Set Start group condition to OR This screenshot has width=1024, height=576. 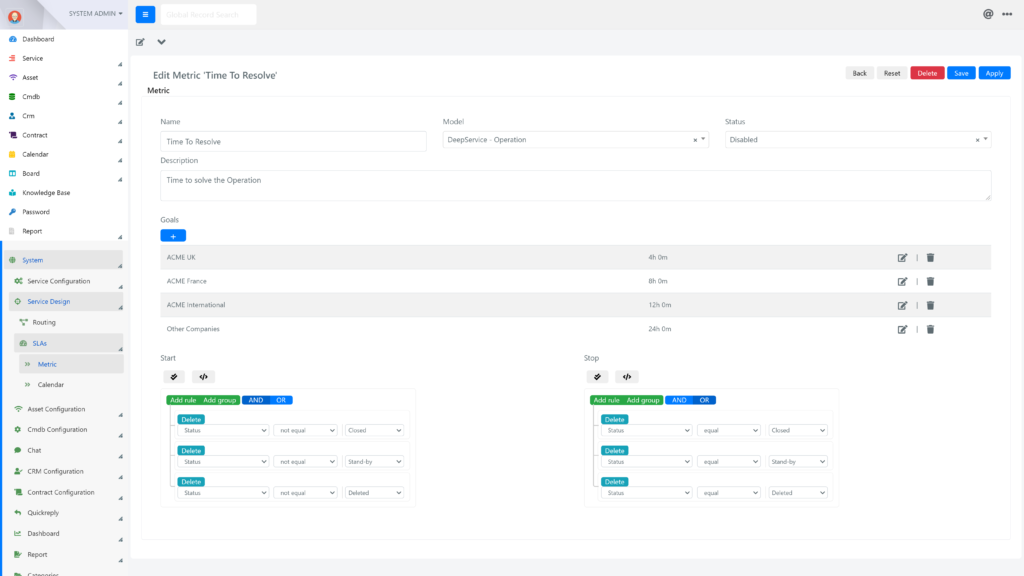click(281, 400)
